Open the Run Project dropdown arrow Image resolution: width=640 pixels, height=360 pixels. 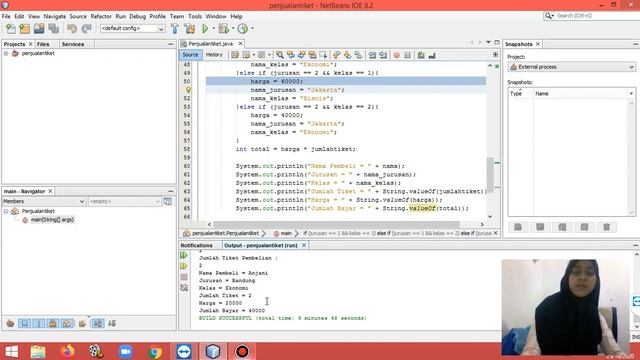213,29
